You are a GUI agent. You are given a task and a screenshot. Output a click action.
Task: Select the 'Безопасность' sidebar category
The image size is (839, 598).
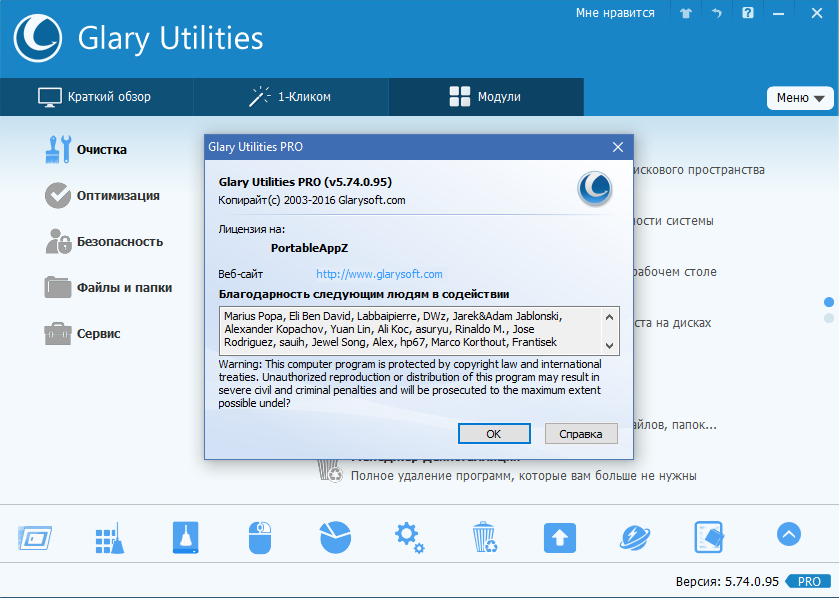point(104,242)
